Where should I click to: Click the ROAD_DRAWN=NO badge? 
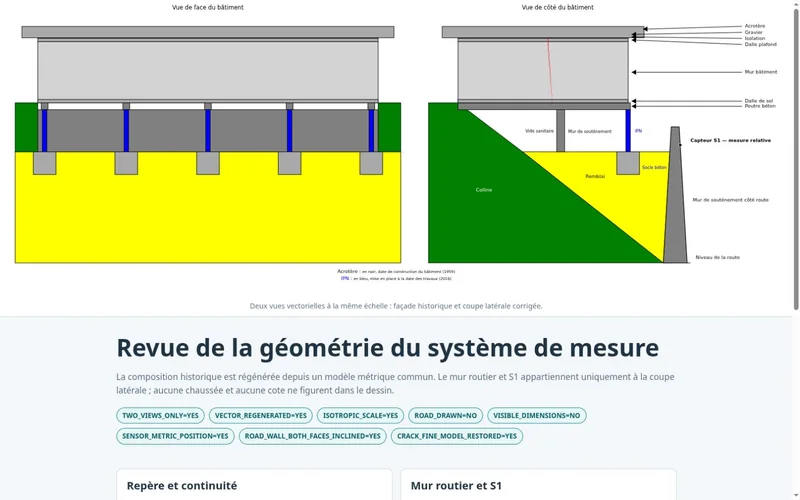pyautogui.click(x=445, y=415)
